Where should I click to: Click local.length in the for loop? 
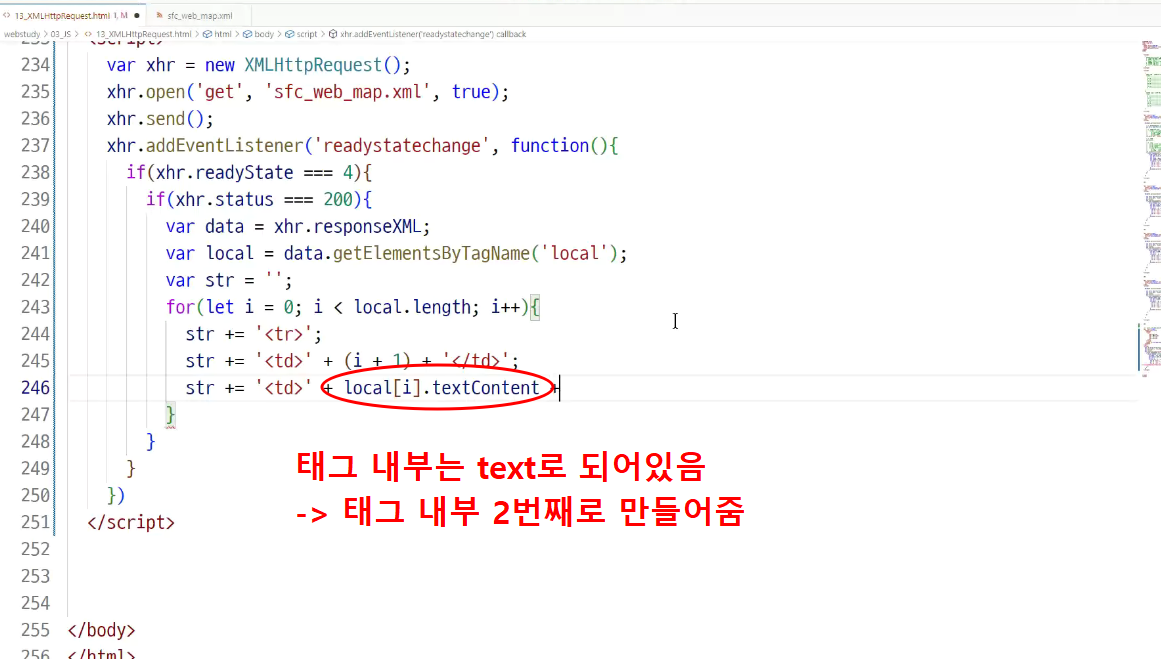(x=412, y=307)
